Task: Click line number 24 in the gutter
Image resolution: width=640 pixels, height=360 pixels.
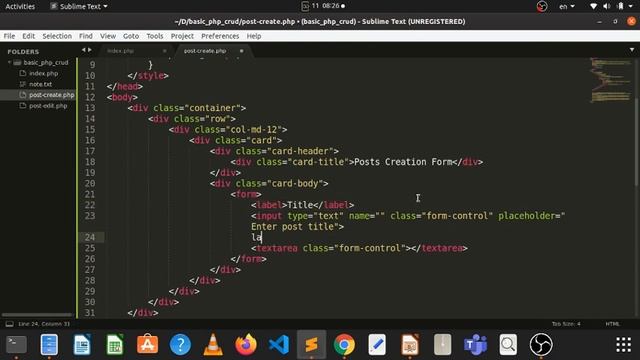Action: 90,238
